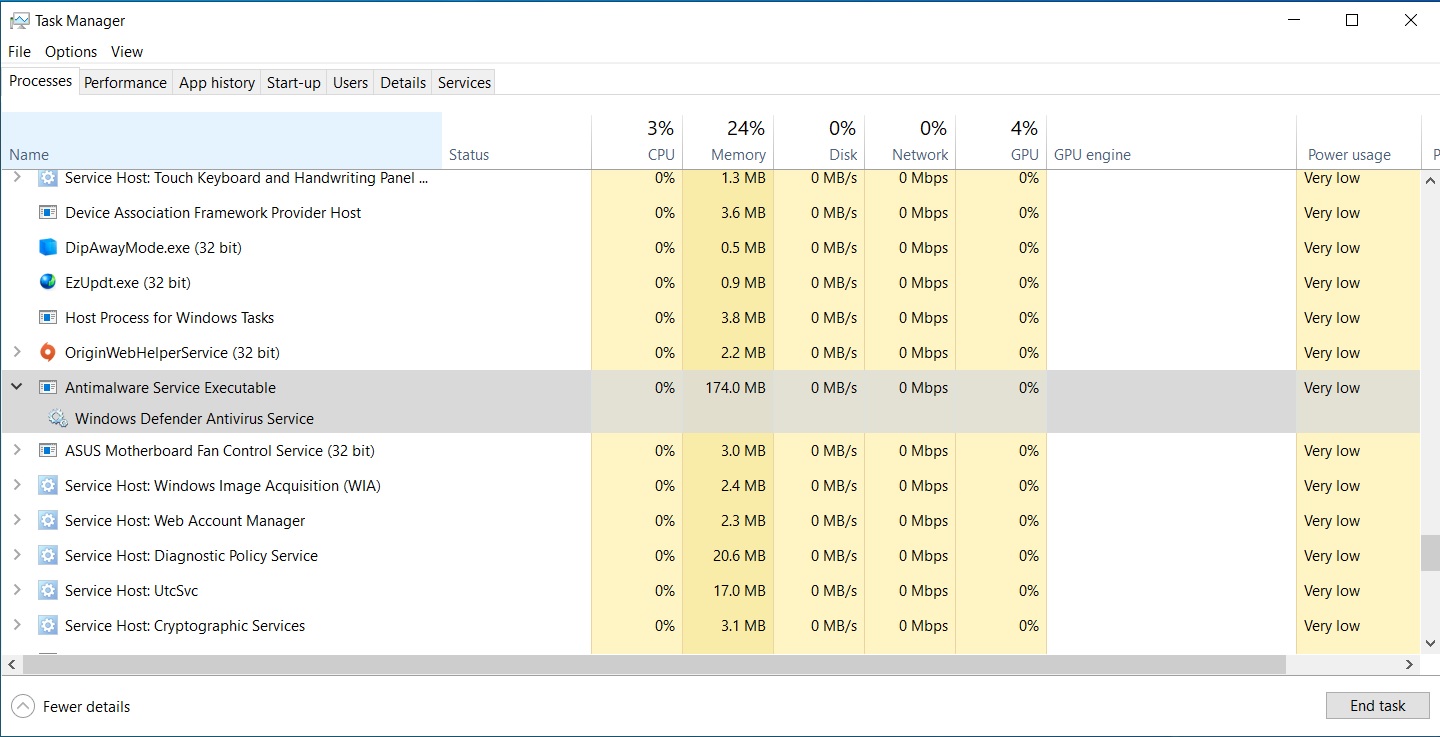Click the vertical scrollbar up arrow
1440x737 pixels.
tap(1430, 180)
